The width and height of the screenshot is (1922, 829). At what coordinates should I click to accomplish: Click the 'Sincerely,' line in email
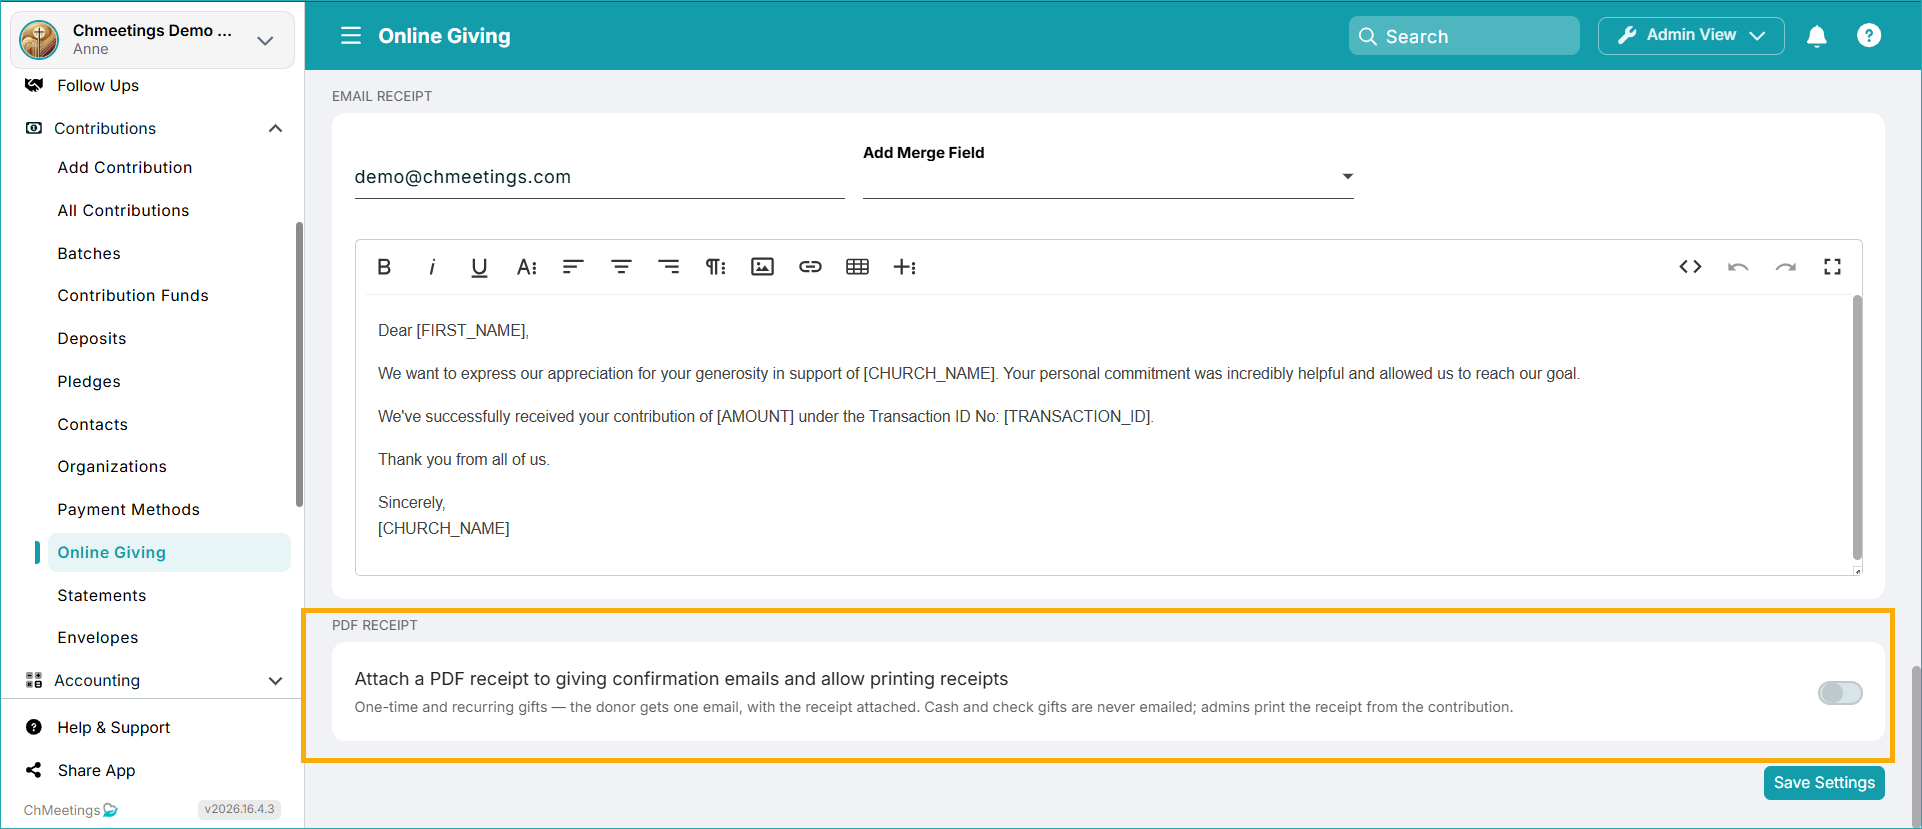(412, 502)
